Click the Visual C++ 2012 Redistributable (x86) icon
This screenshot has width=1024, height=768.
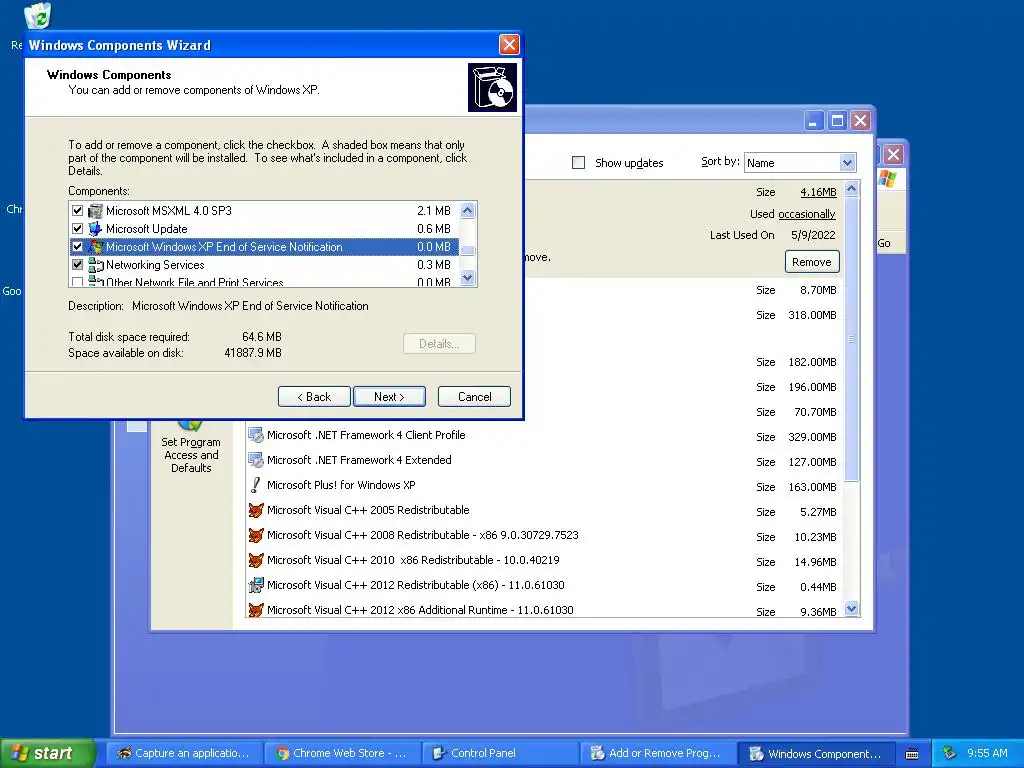click(x=256, y=585)
